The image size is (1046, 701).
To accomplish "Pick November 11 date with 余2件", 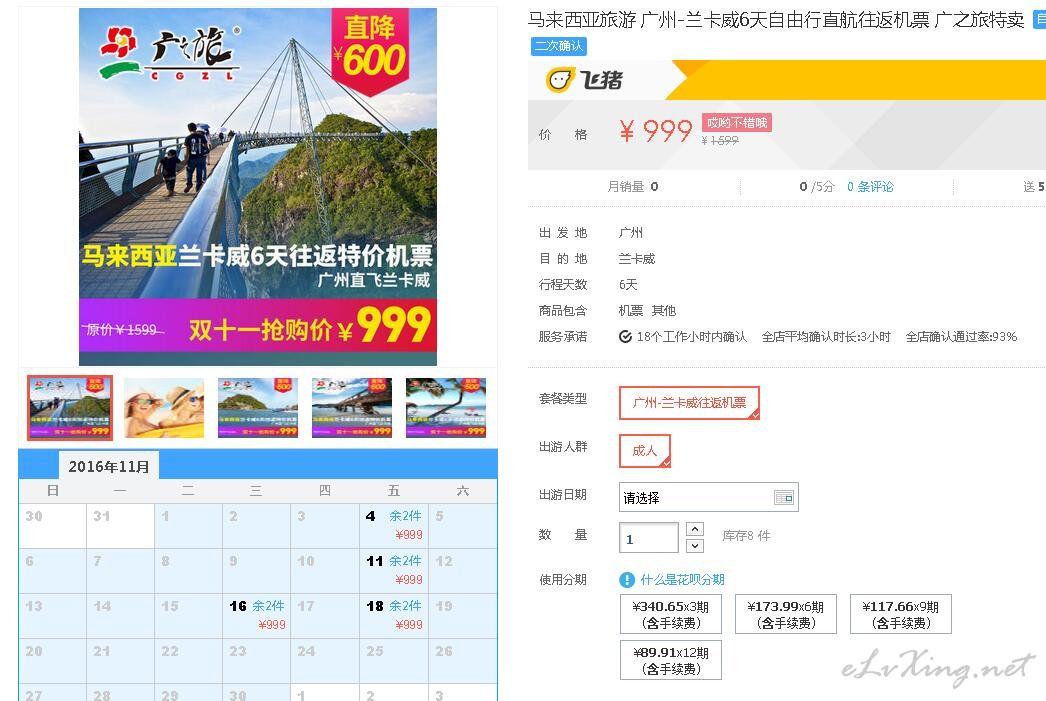I will pos(394,570).
